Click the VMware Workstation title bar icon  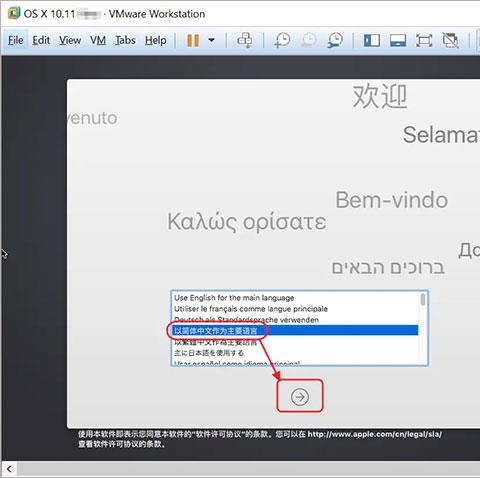(x=14, y=13)
